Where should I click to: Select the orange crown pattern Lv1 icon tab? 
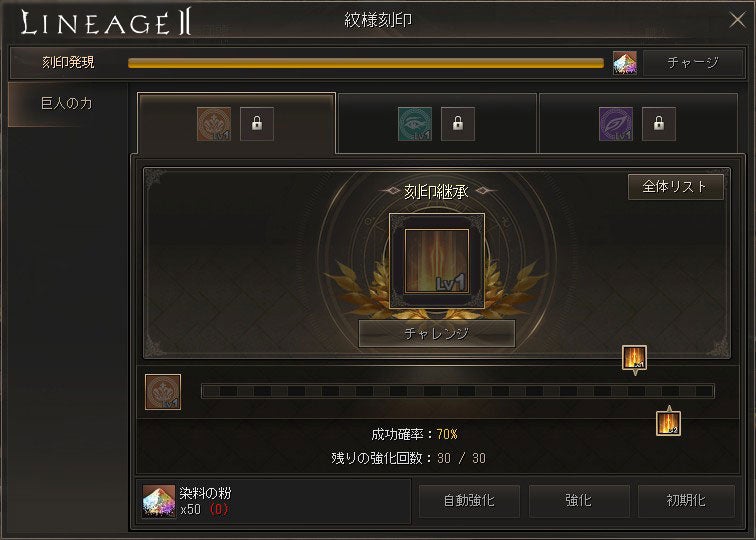click(214, 124)
